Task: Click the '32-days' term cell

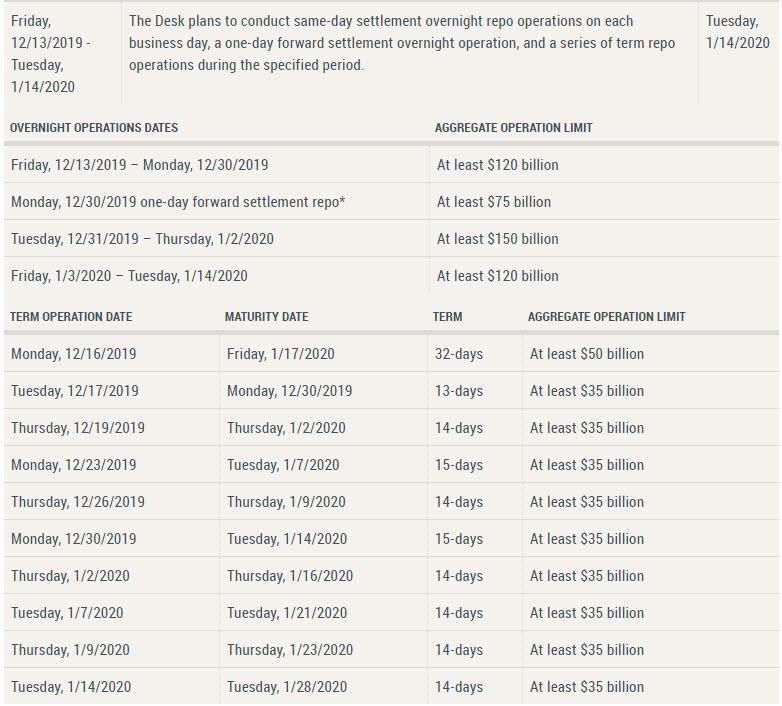Action: pos(459,354)
